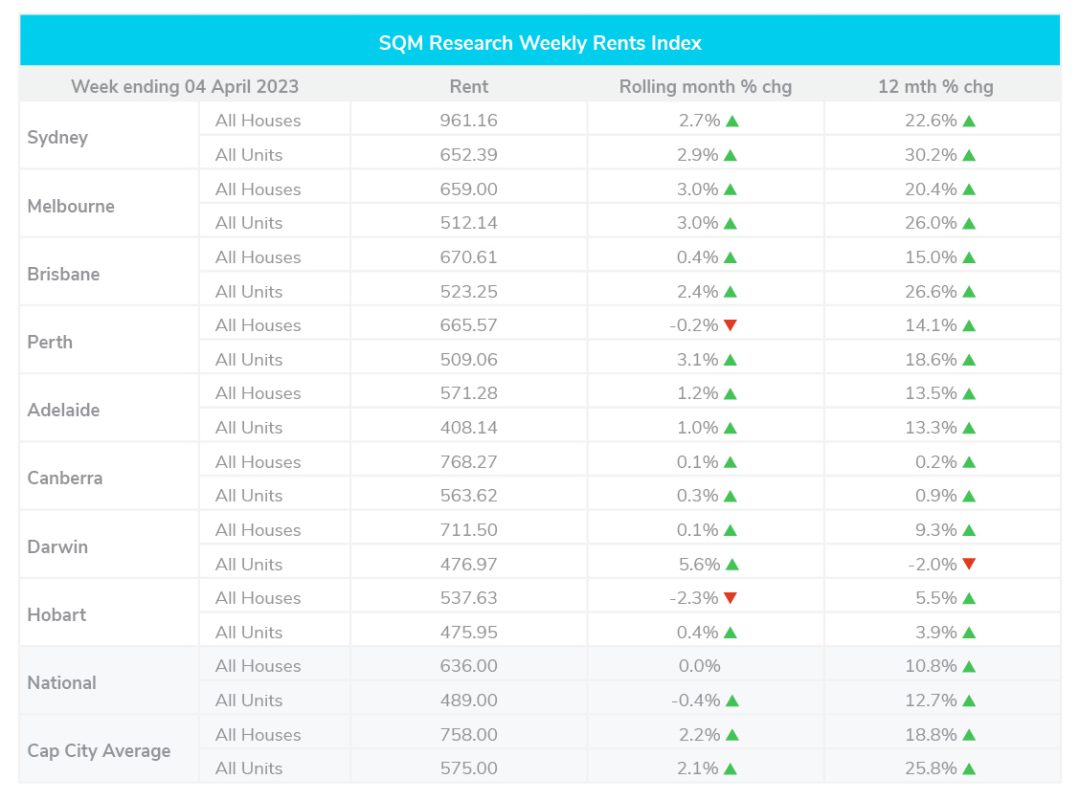Click the green up arrow beside 10.8%
The image size is (1080, 801).
point(969,666)
